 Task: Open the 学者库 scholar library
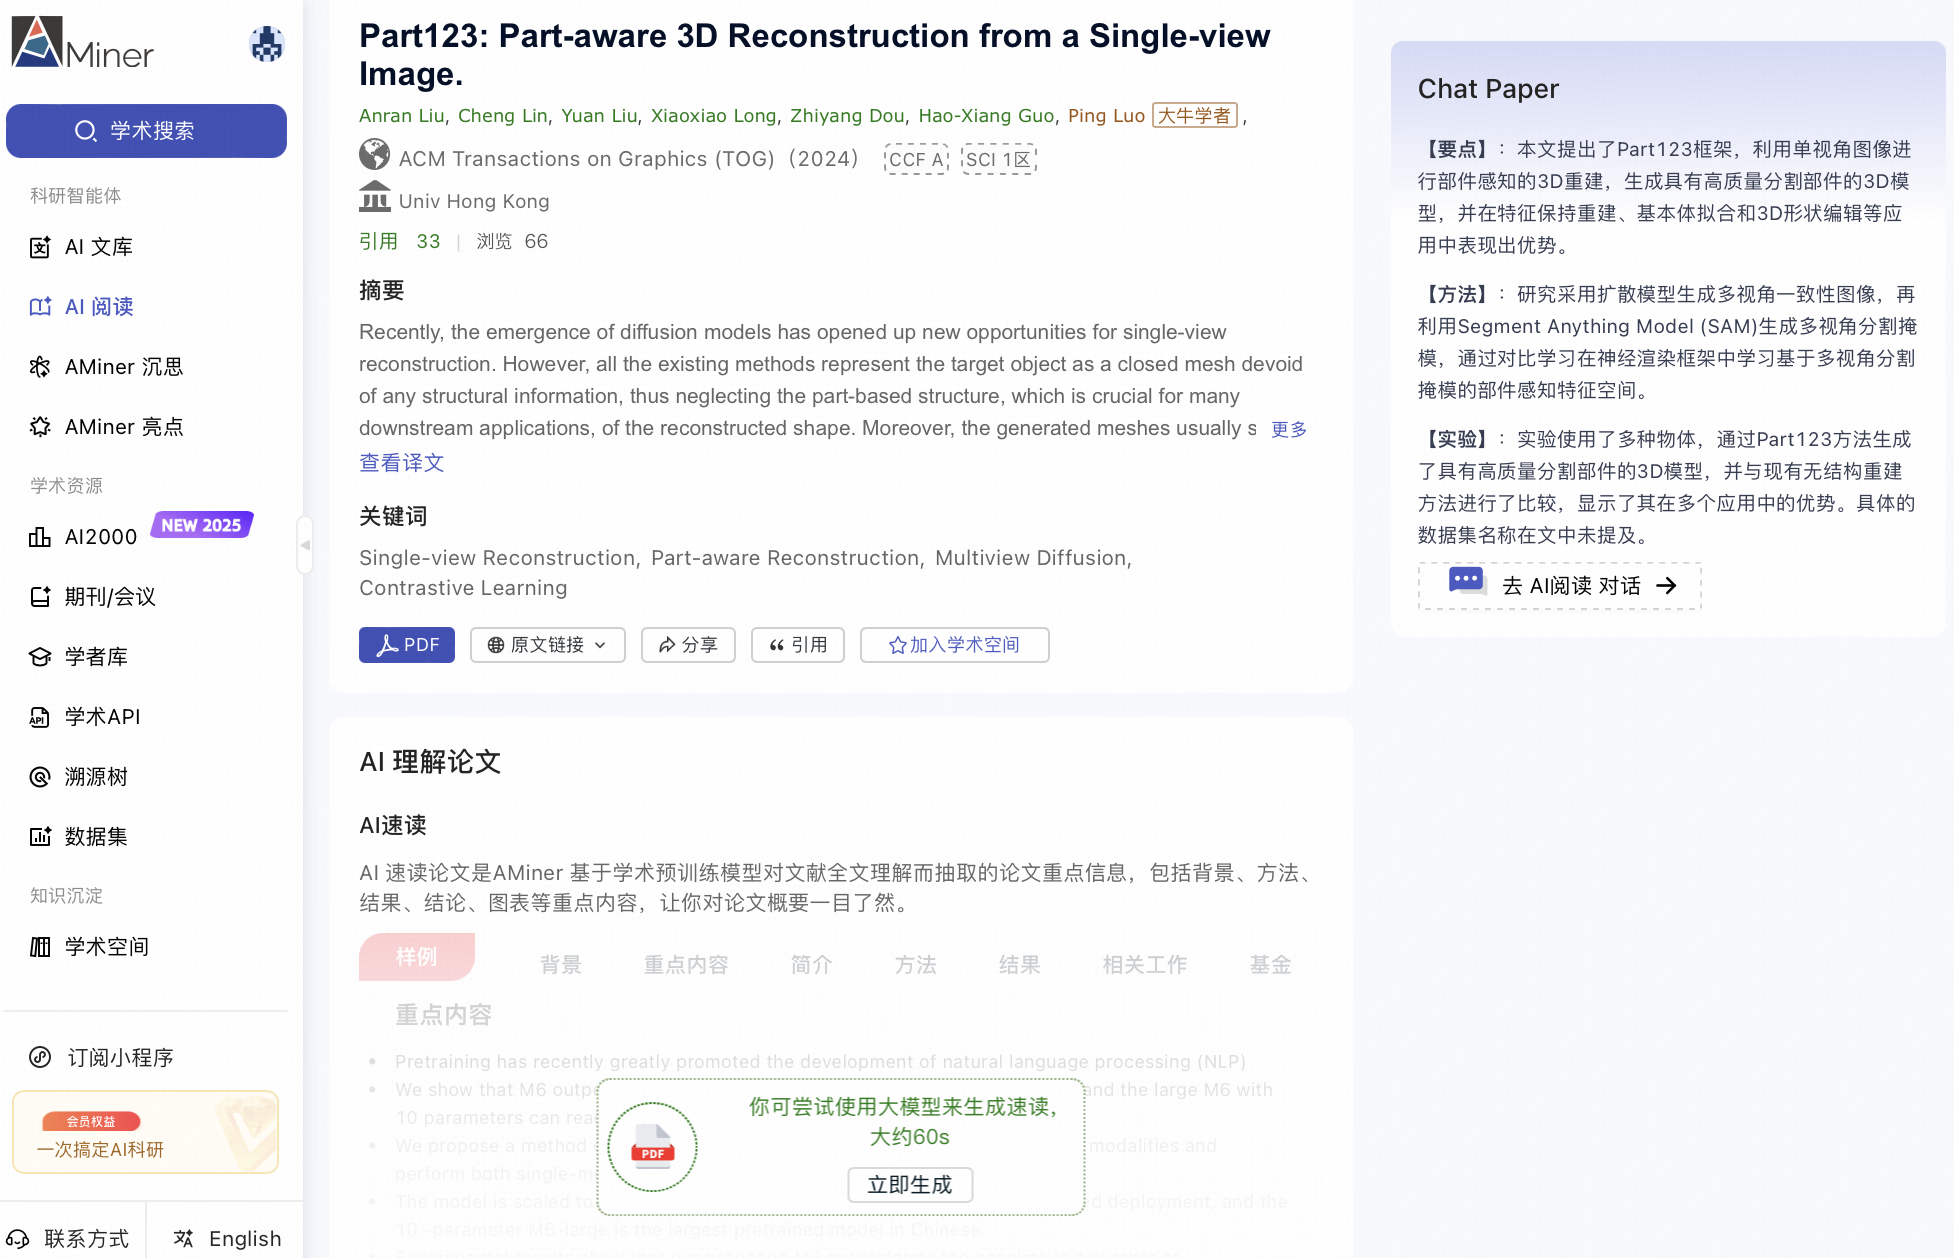tap(96, 657)
